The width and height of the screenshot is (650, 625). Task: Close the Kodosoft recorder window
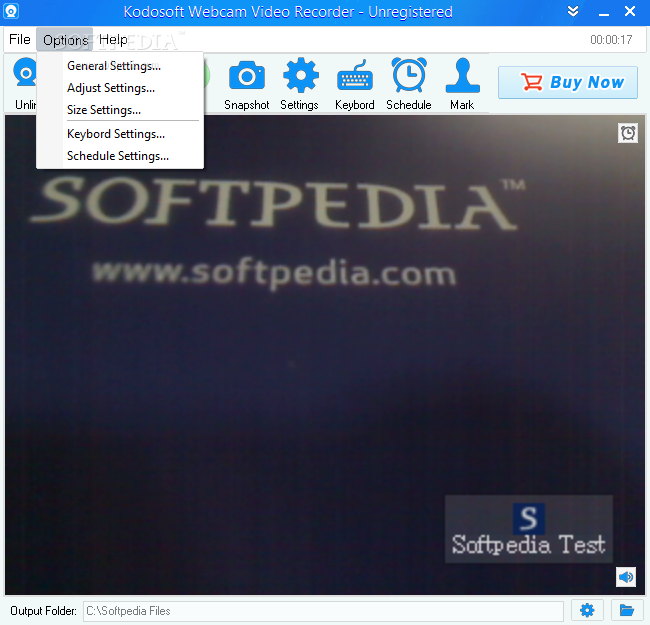point(630,11)
